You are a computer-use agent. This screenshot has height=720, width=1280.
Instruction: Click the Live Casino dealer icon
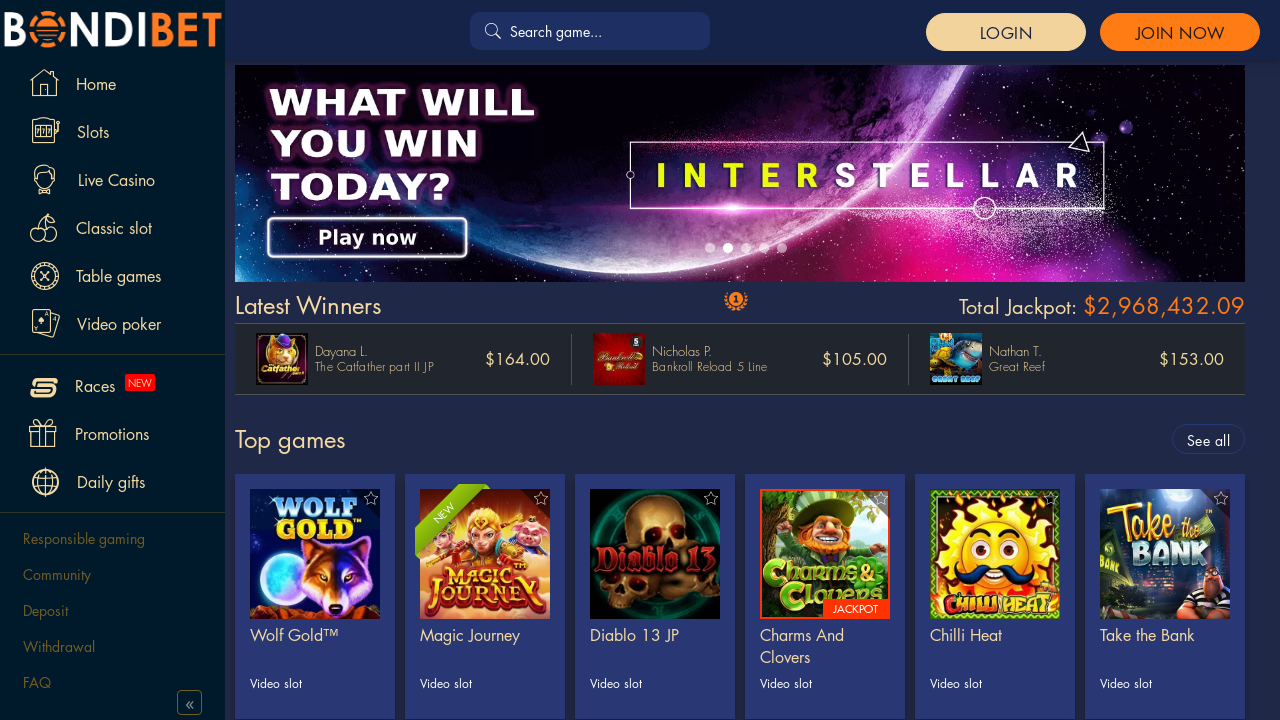(x=44, y=180)
